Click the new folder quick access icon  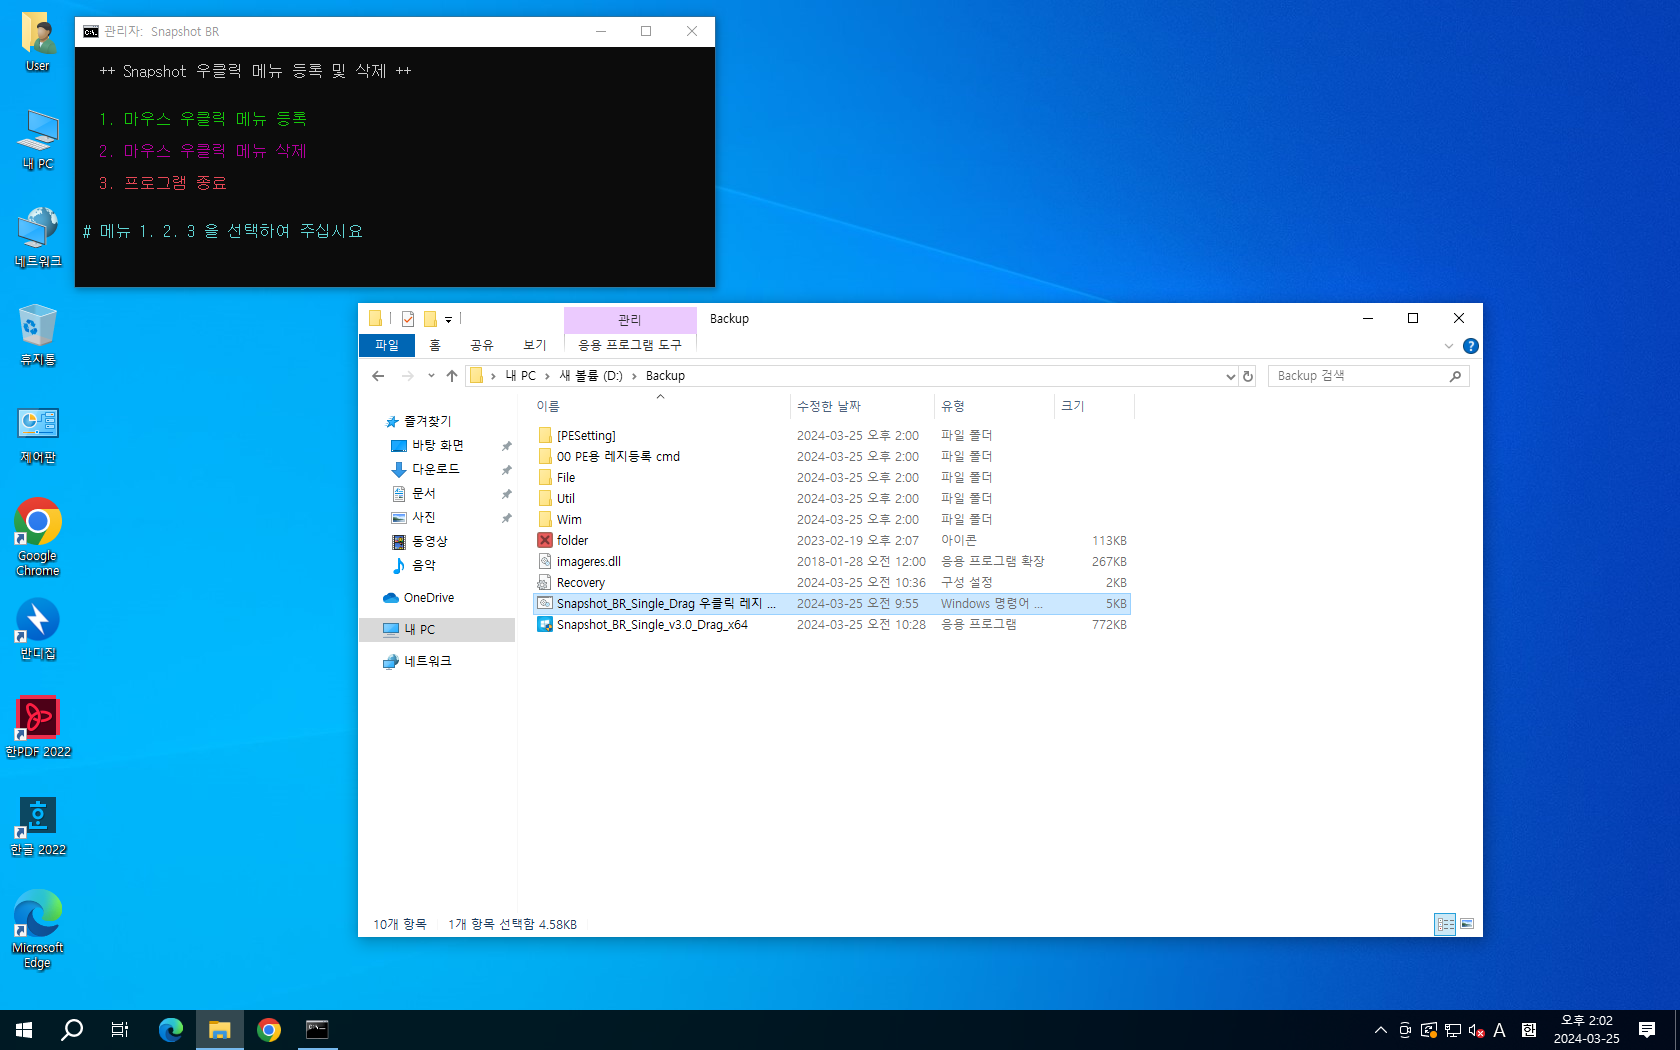(430, 319)
